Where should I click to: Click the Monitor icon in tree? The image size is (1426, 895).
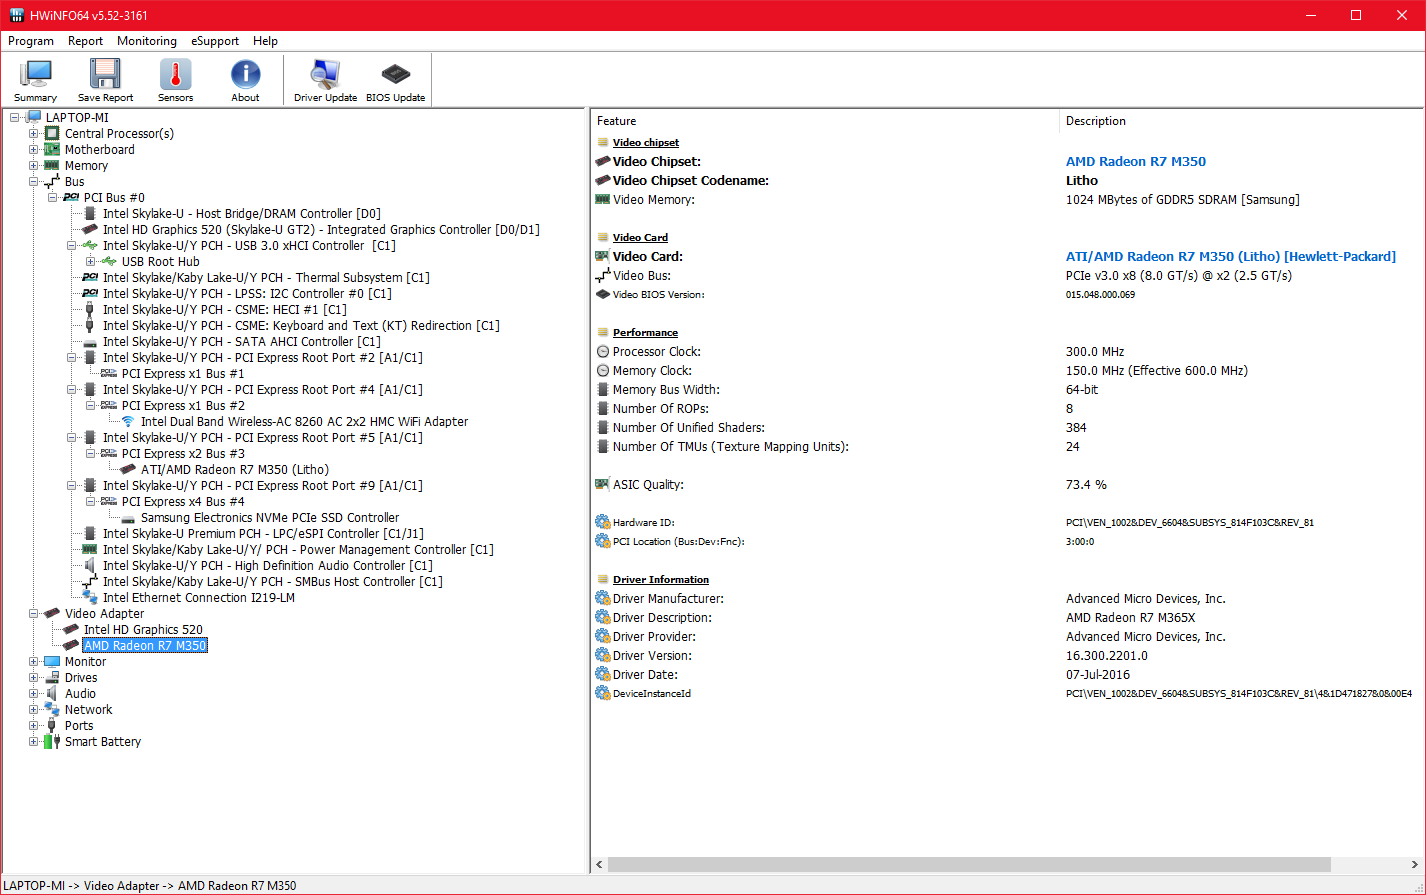click(x=52, y=661)
